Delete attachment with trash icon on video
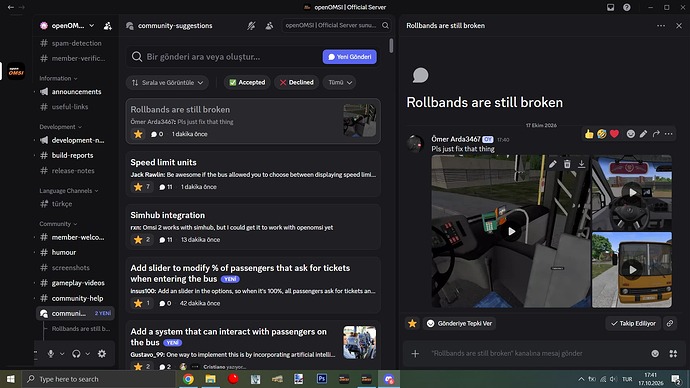The width and height of the screenshot is (690, 388). (567, 164)
